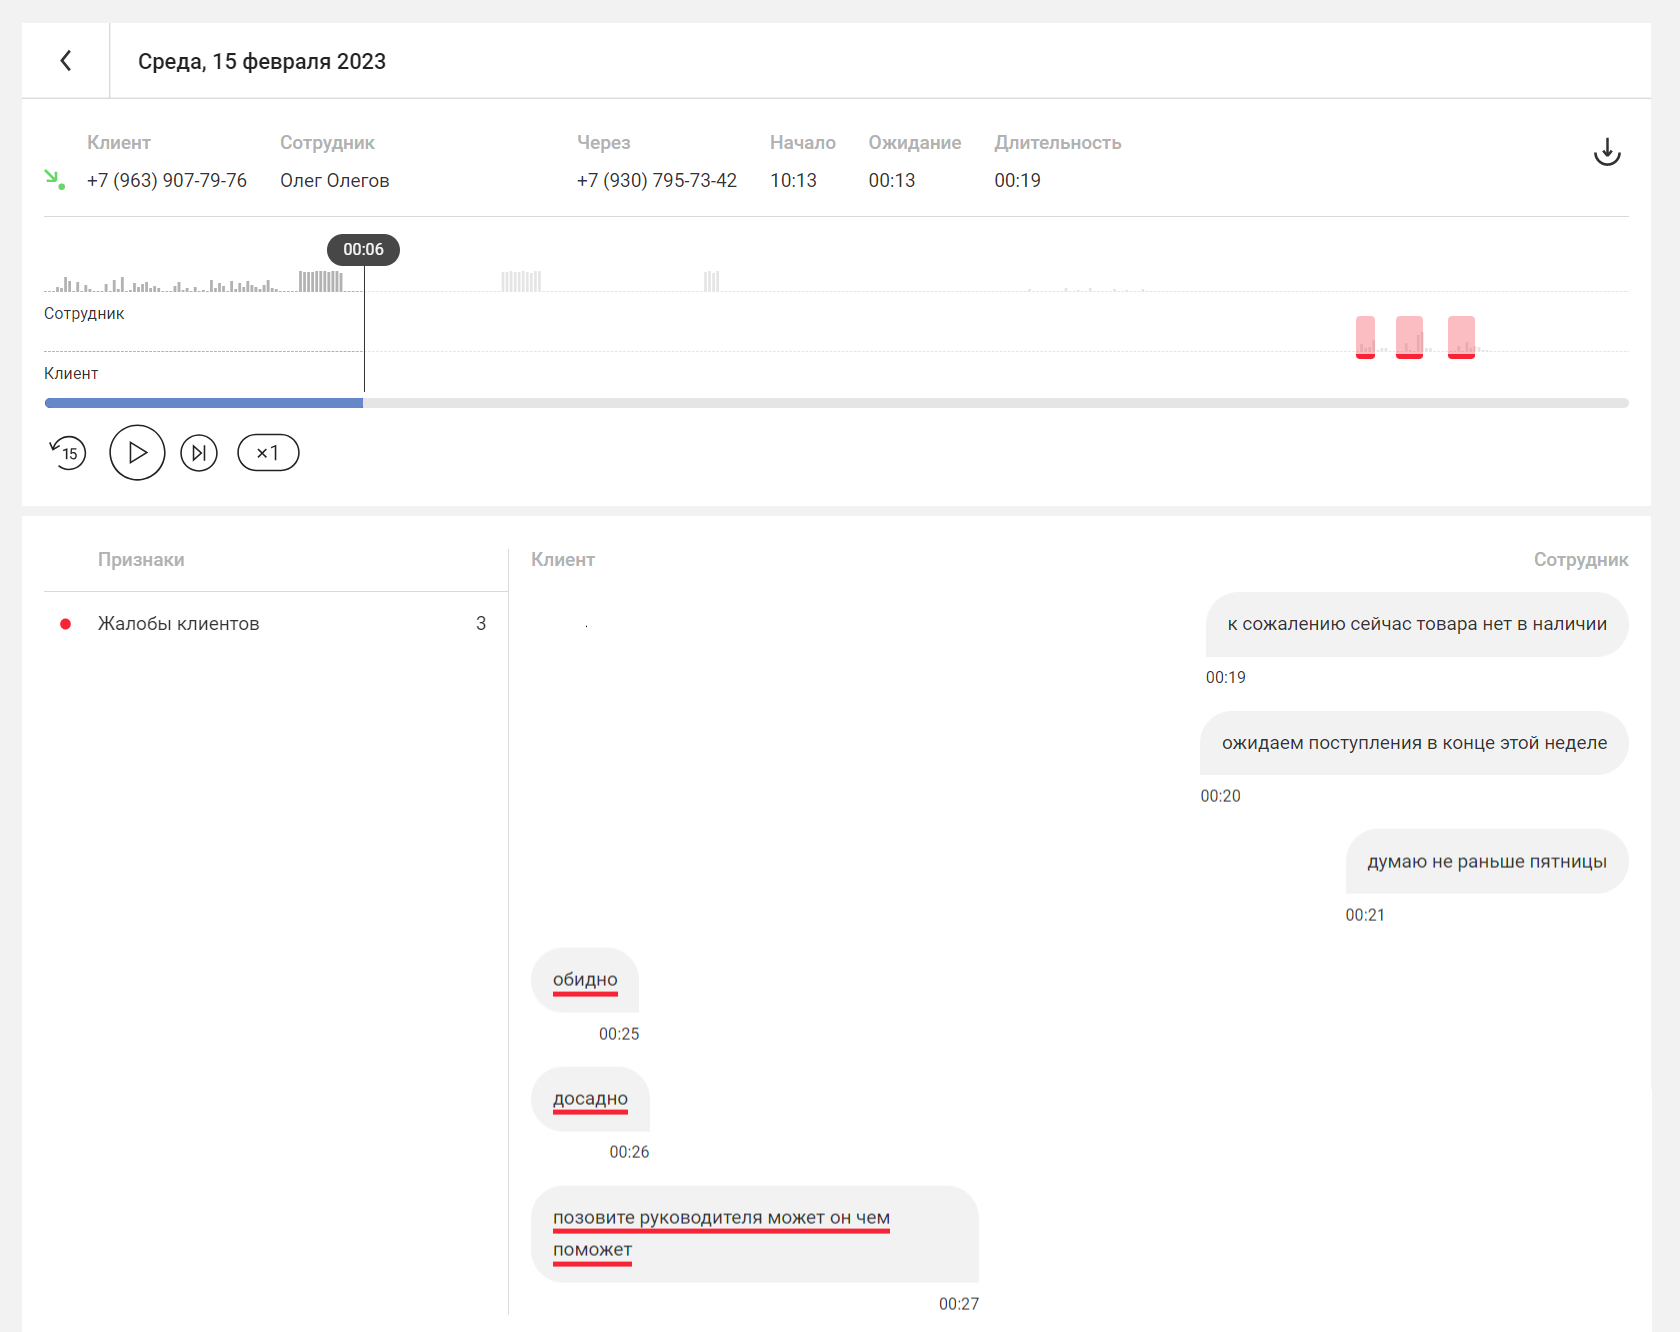The height and width of the screenshot is (1332, 1680).
Task: Click the 00:06 playhead marker
Action: [x=363, y=250]
